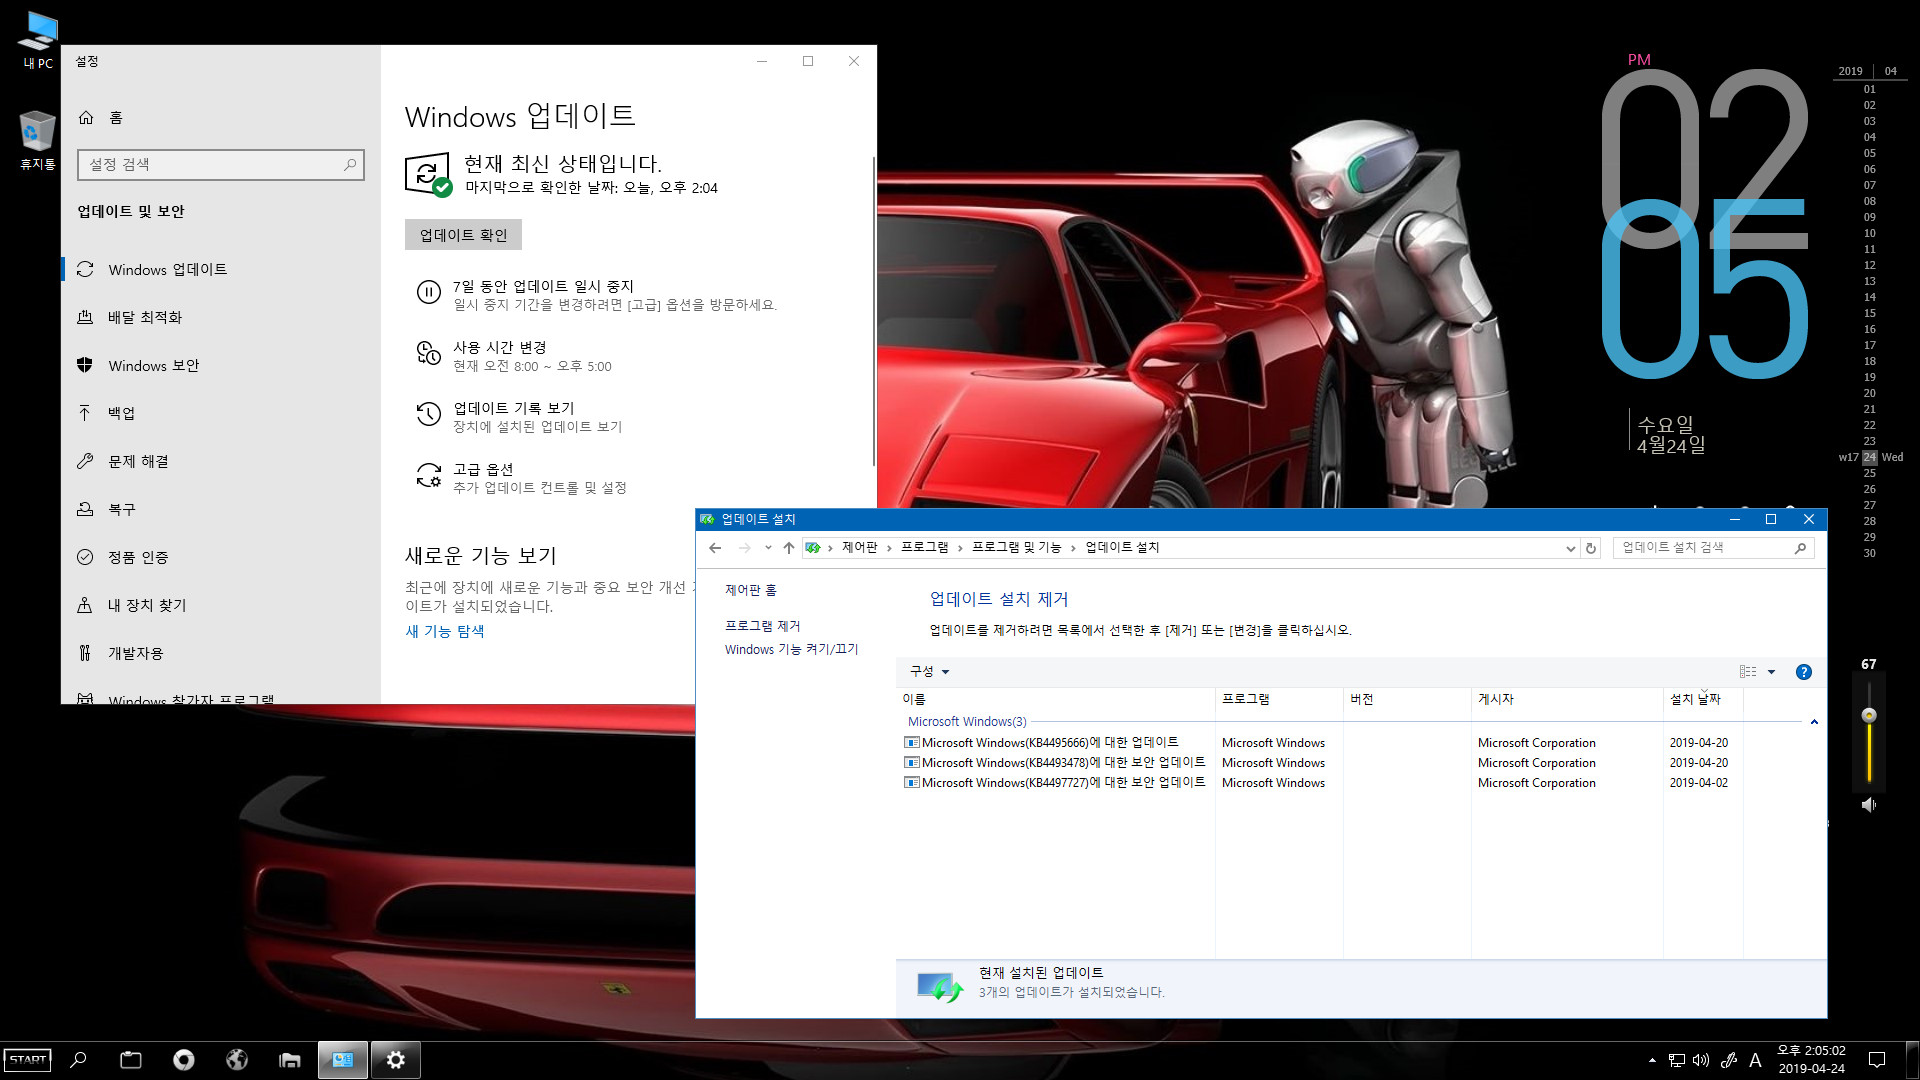Open the 구성 dropdown menu
The width and height of the screenshot is (1920, 1080).
(929, 671)
